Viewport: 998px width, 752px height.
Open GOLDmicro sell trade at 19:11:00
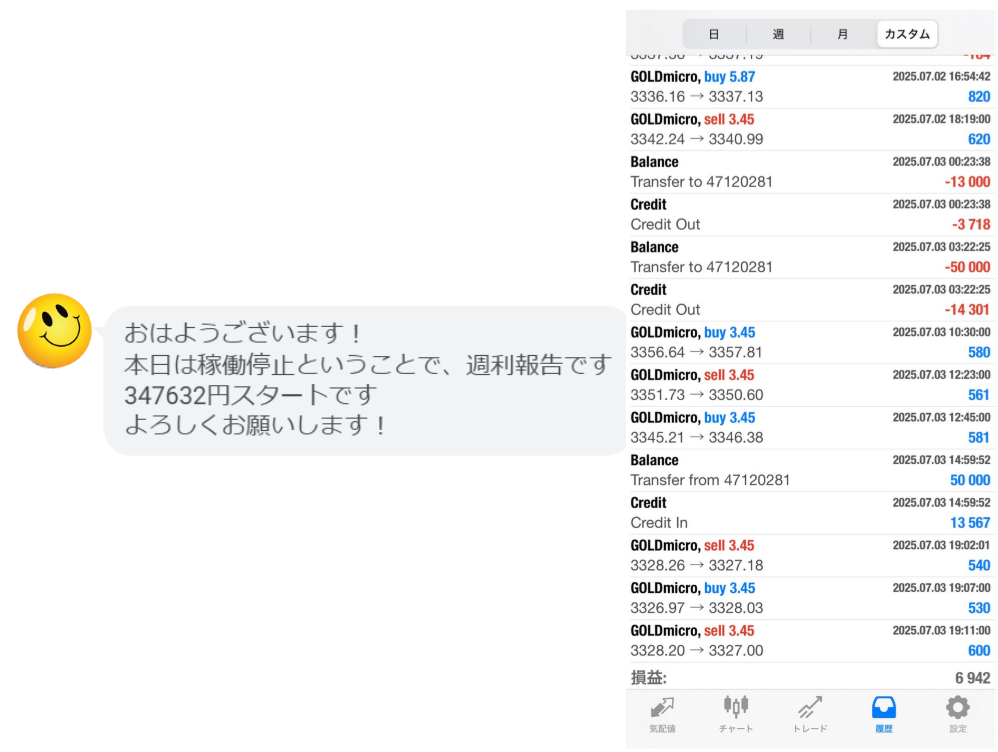coord(810,641)
